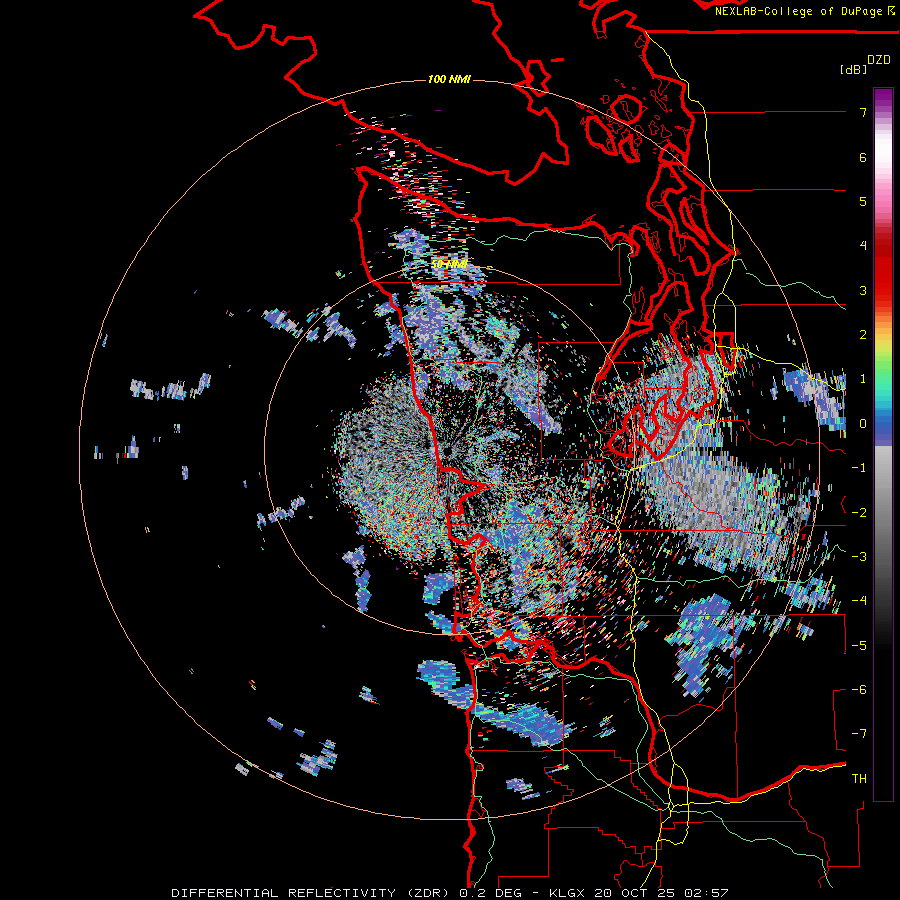The width and height of the screenshot is (900, 900).
Task: Click the 50 NMI range ring label
Action: pyautogui.click(x=449, y=264)
